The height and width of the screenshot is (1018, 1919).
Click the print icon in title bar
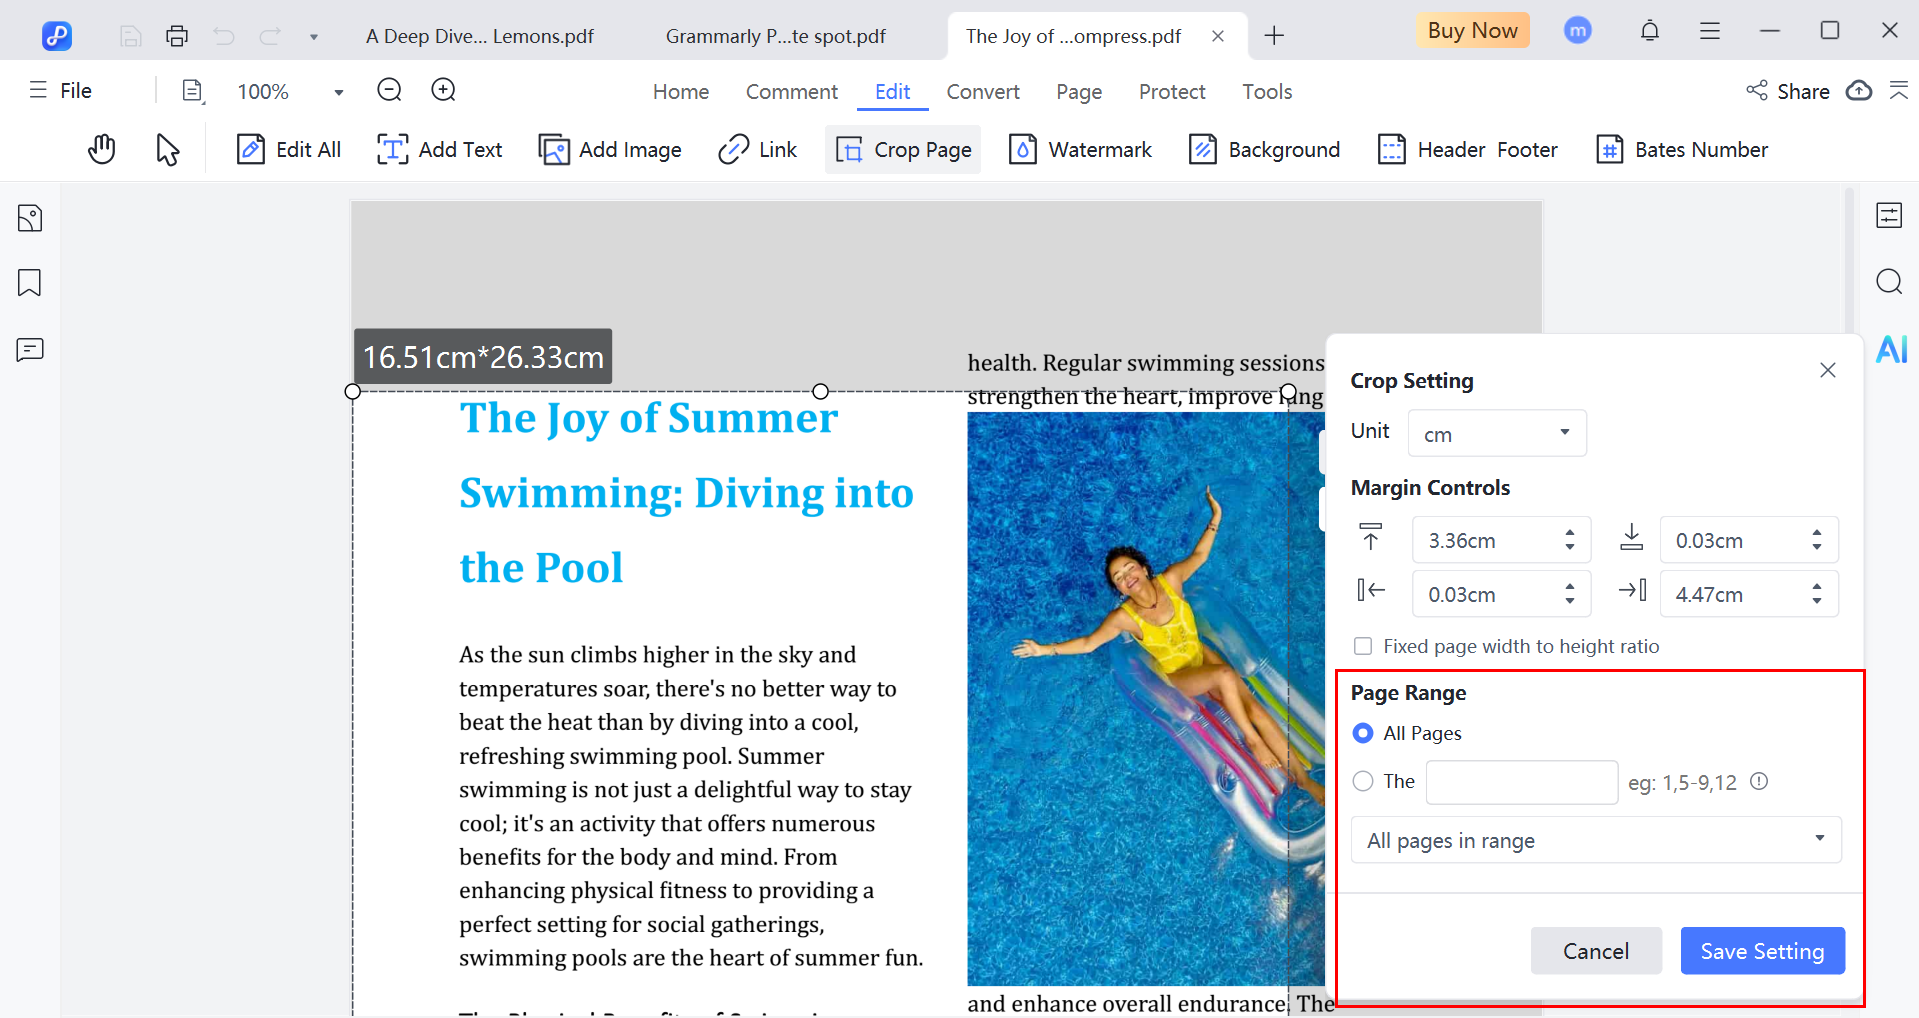[177, 37]
